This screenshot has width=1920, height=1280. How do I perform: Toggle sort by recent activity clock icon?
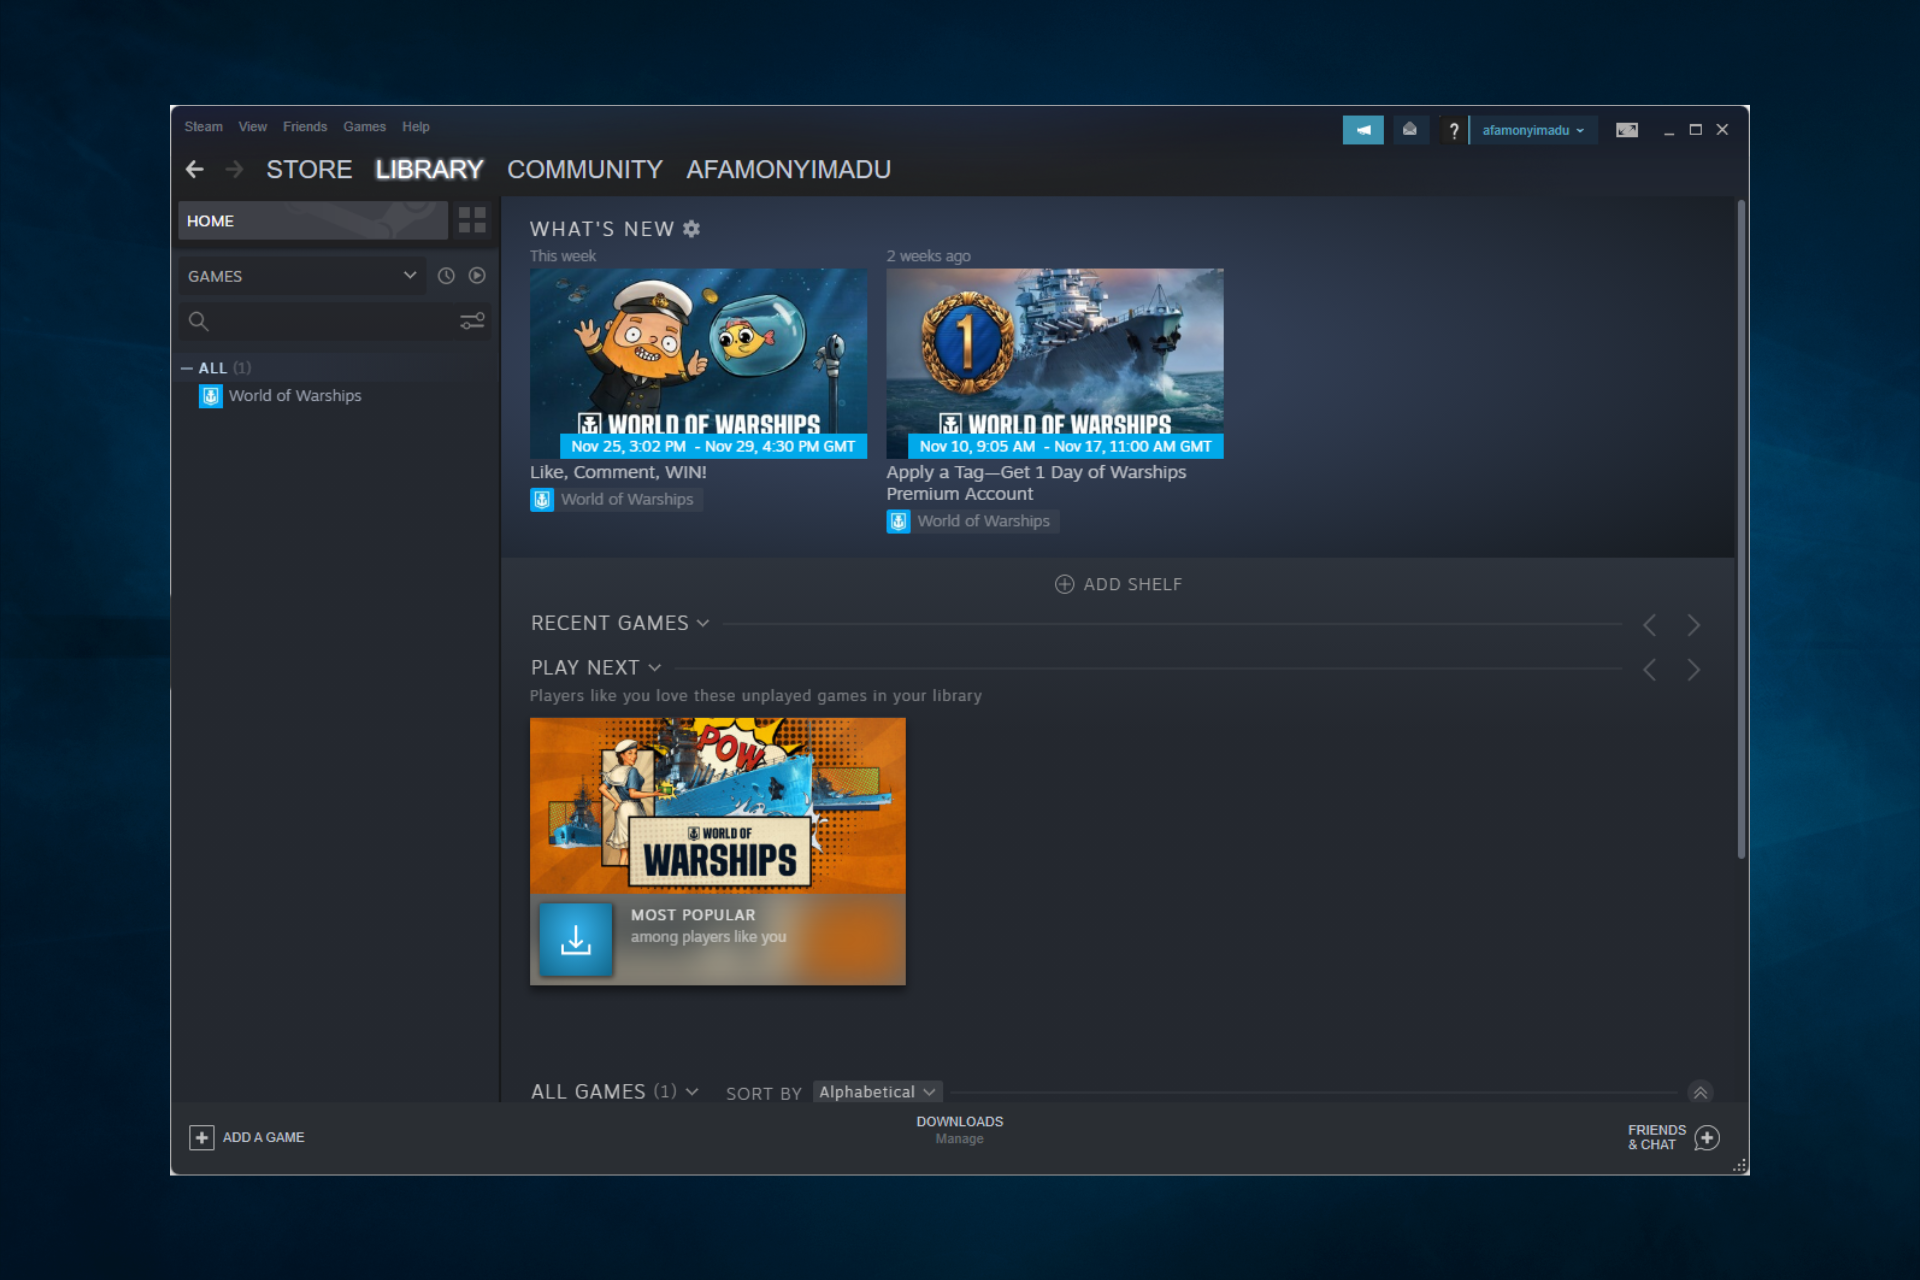coord(446,276)
